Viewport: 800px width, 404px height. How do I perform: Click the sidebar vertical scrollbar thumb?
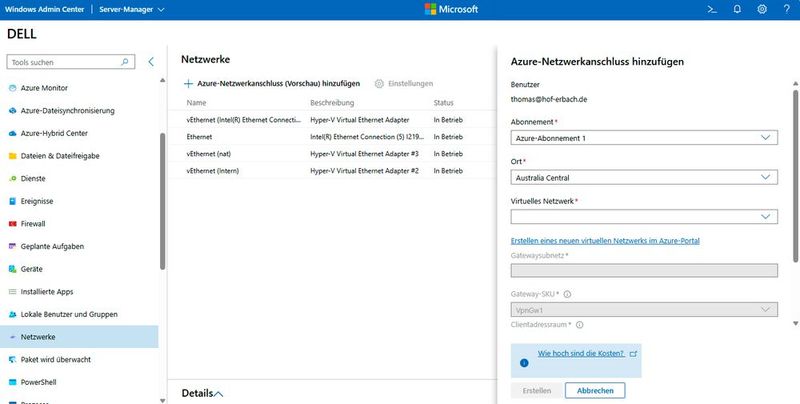(163, 201)
